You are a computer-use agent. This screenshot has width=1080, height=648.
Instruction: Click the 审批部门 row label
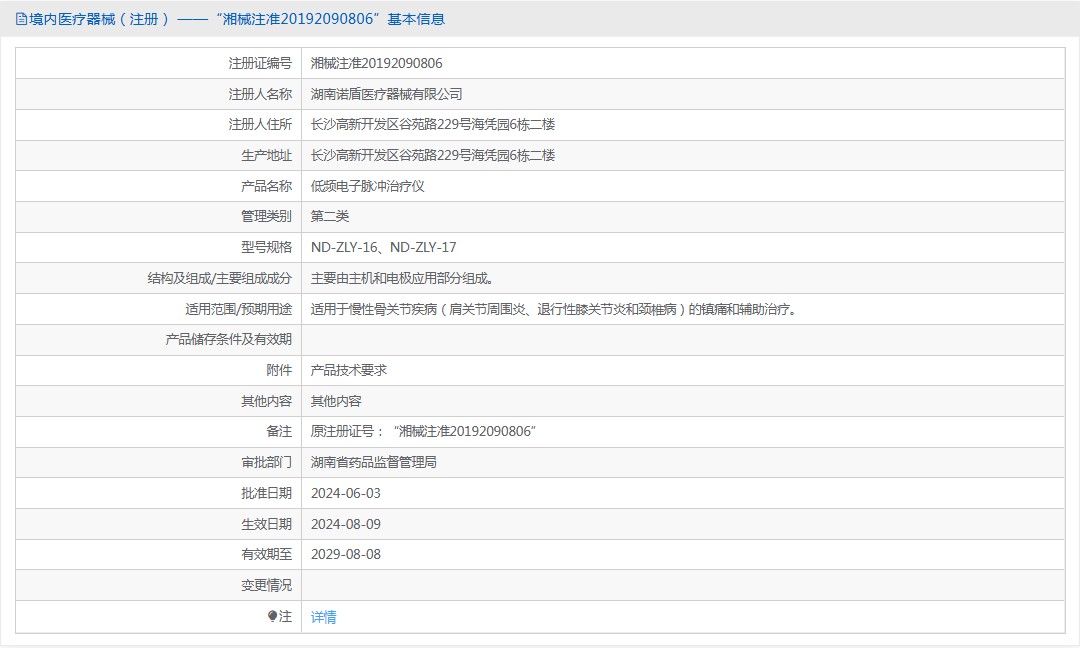click(x=267, y=463)
